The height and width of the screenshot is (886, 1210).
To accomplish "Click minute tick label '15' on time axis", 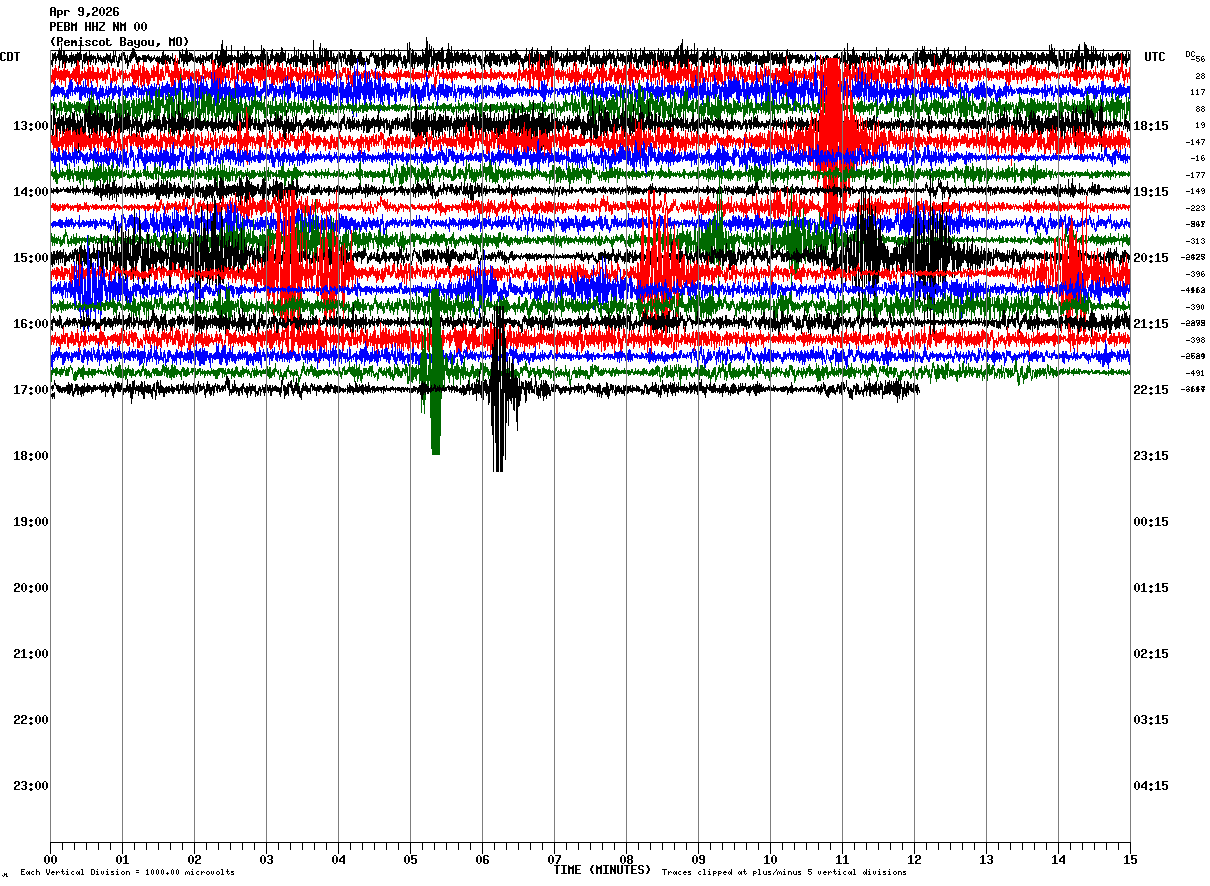I will click(x=1130, y=860).
